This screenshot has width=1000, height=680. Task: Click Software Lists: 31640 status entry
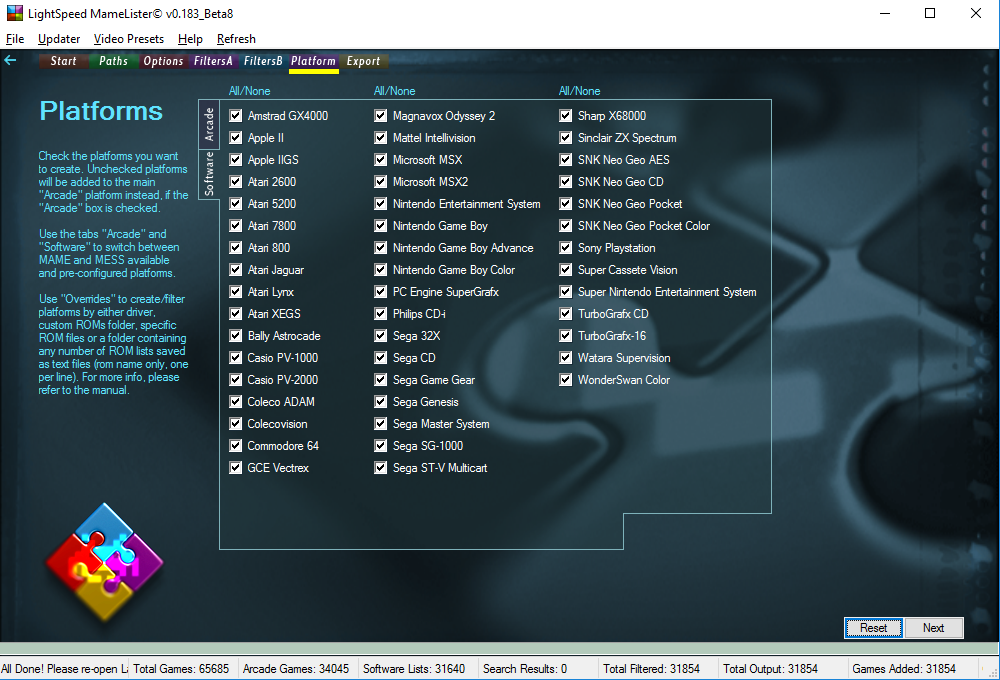pyautogui.click(x=414, y=669)
